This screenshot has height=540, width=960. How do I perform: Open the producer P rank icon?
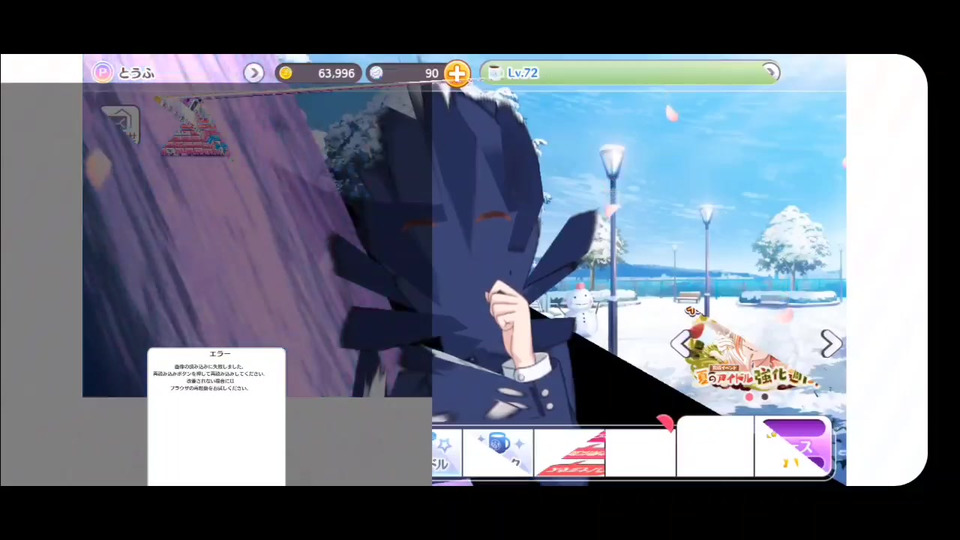coord(102,73)
